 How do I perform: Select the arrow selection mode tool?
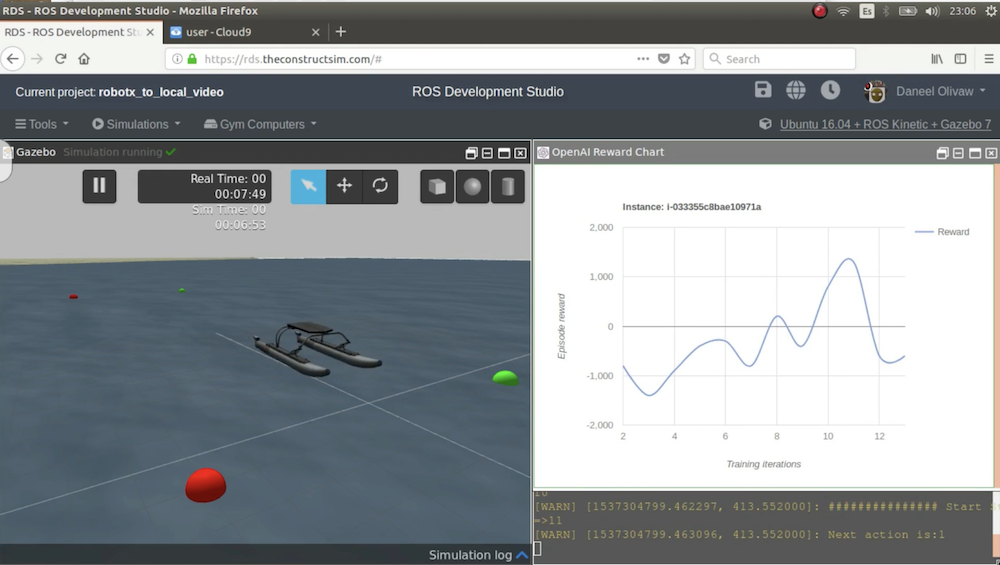309,186
